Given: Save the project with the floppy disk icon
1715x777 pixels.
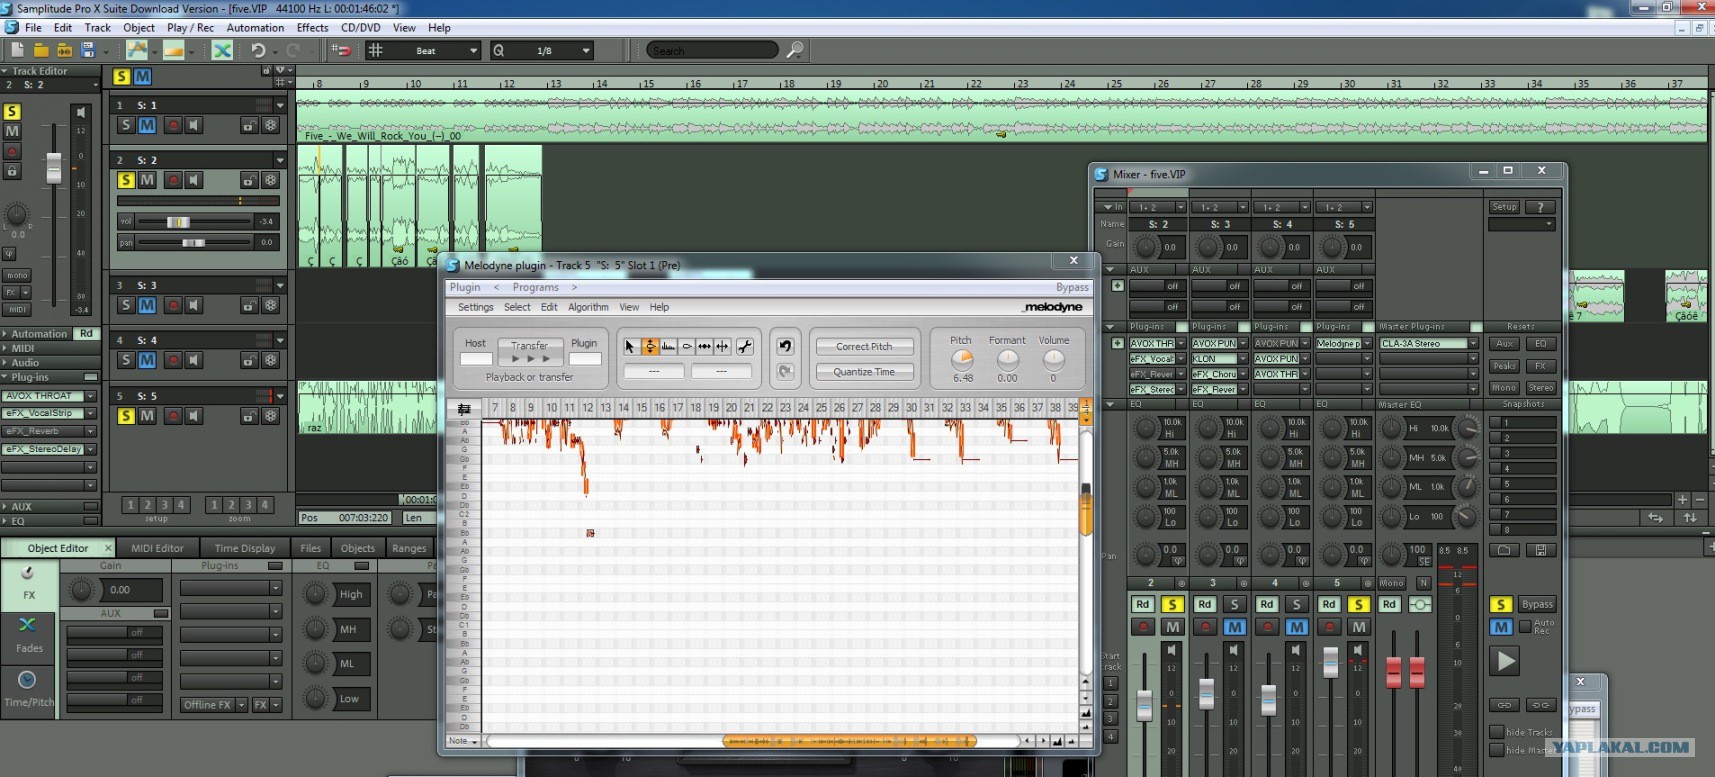Looking at the screenshot, I should click(88, 50).
